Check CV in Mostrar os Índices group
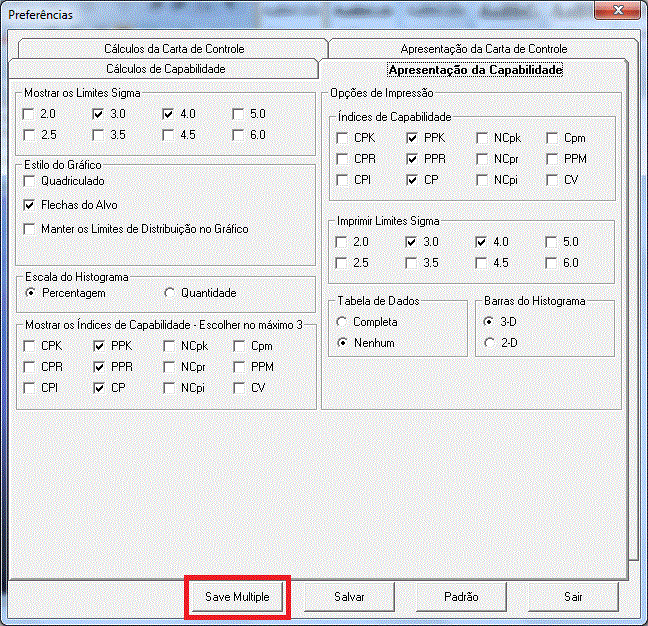The height and width of the screenshot is (626, 648). pyautogui.click(x=239, y=388)
